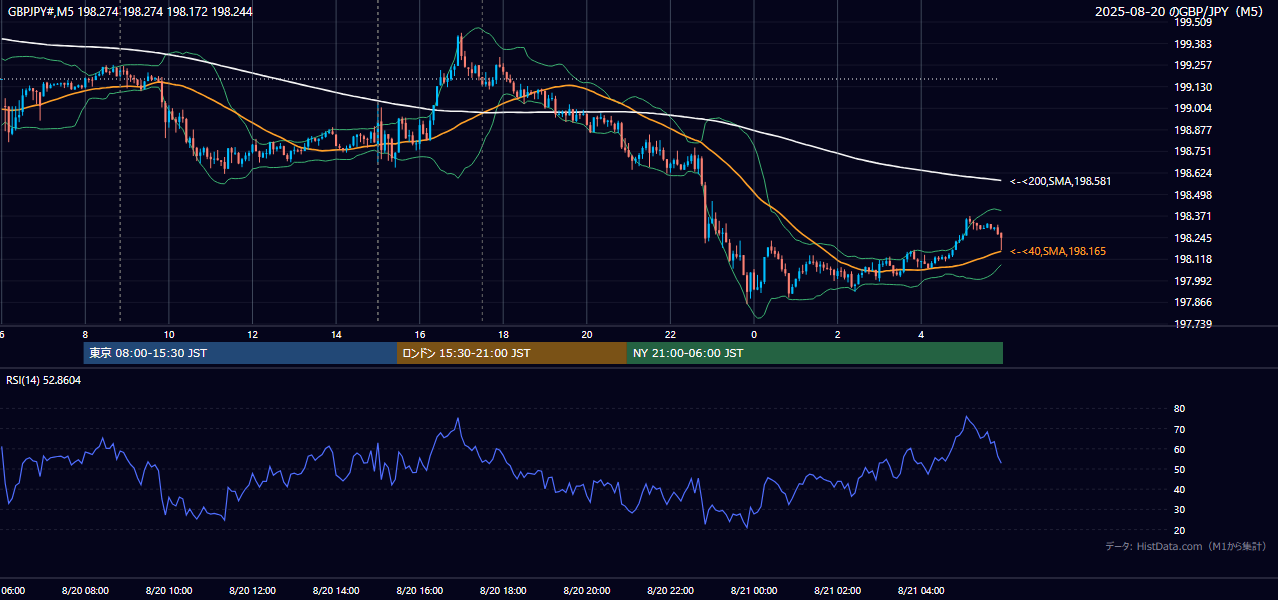This screenshot has height=600, width=1278.
Task: Click the RSI axis level 20
Action: 1180,530
